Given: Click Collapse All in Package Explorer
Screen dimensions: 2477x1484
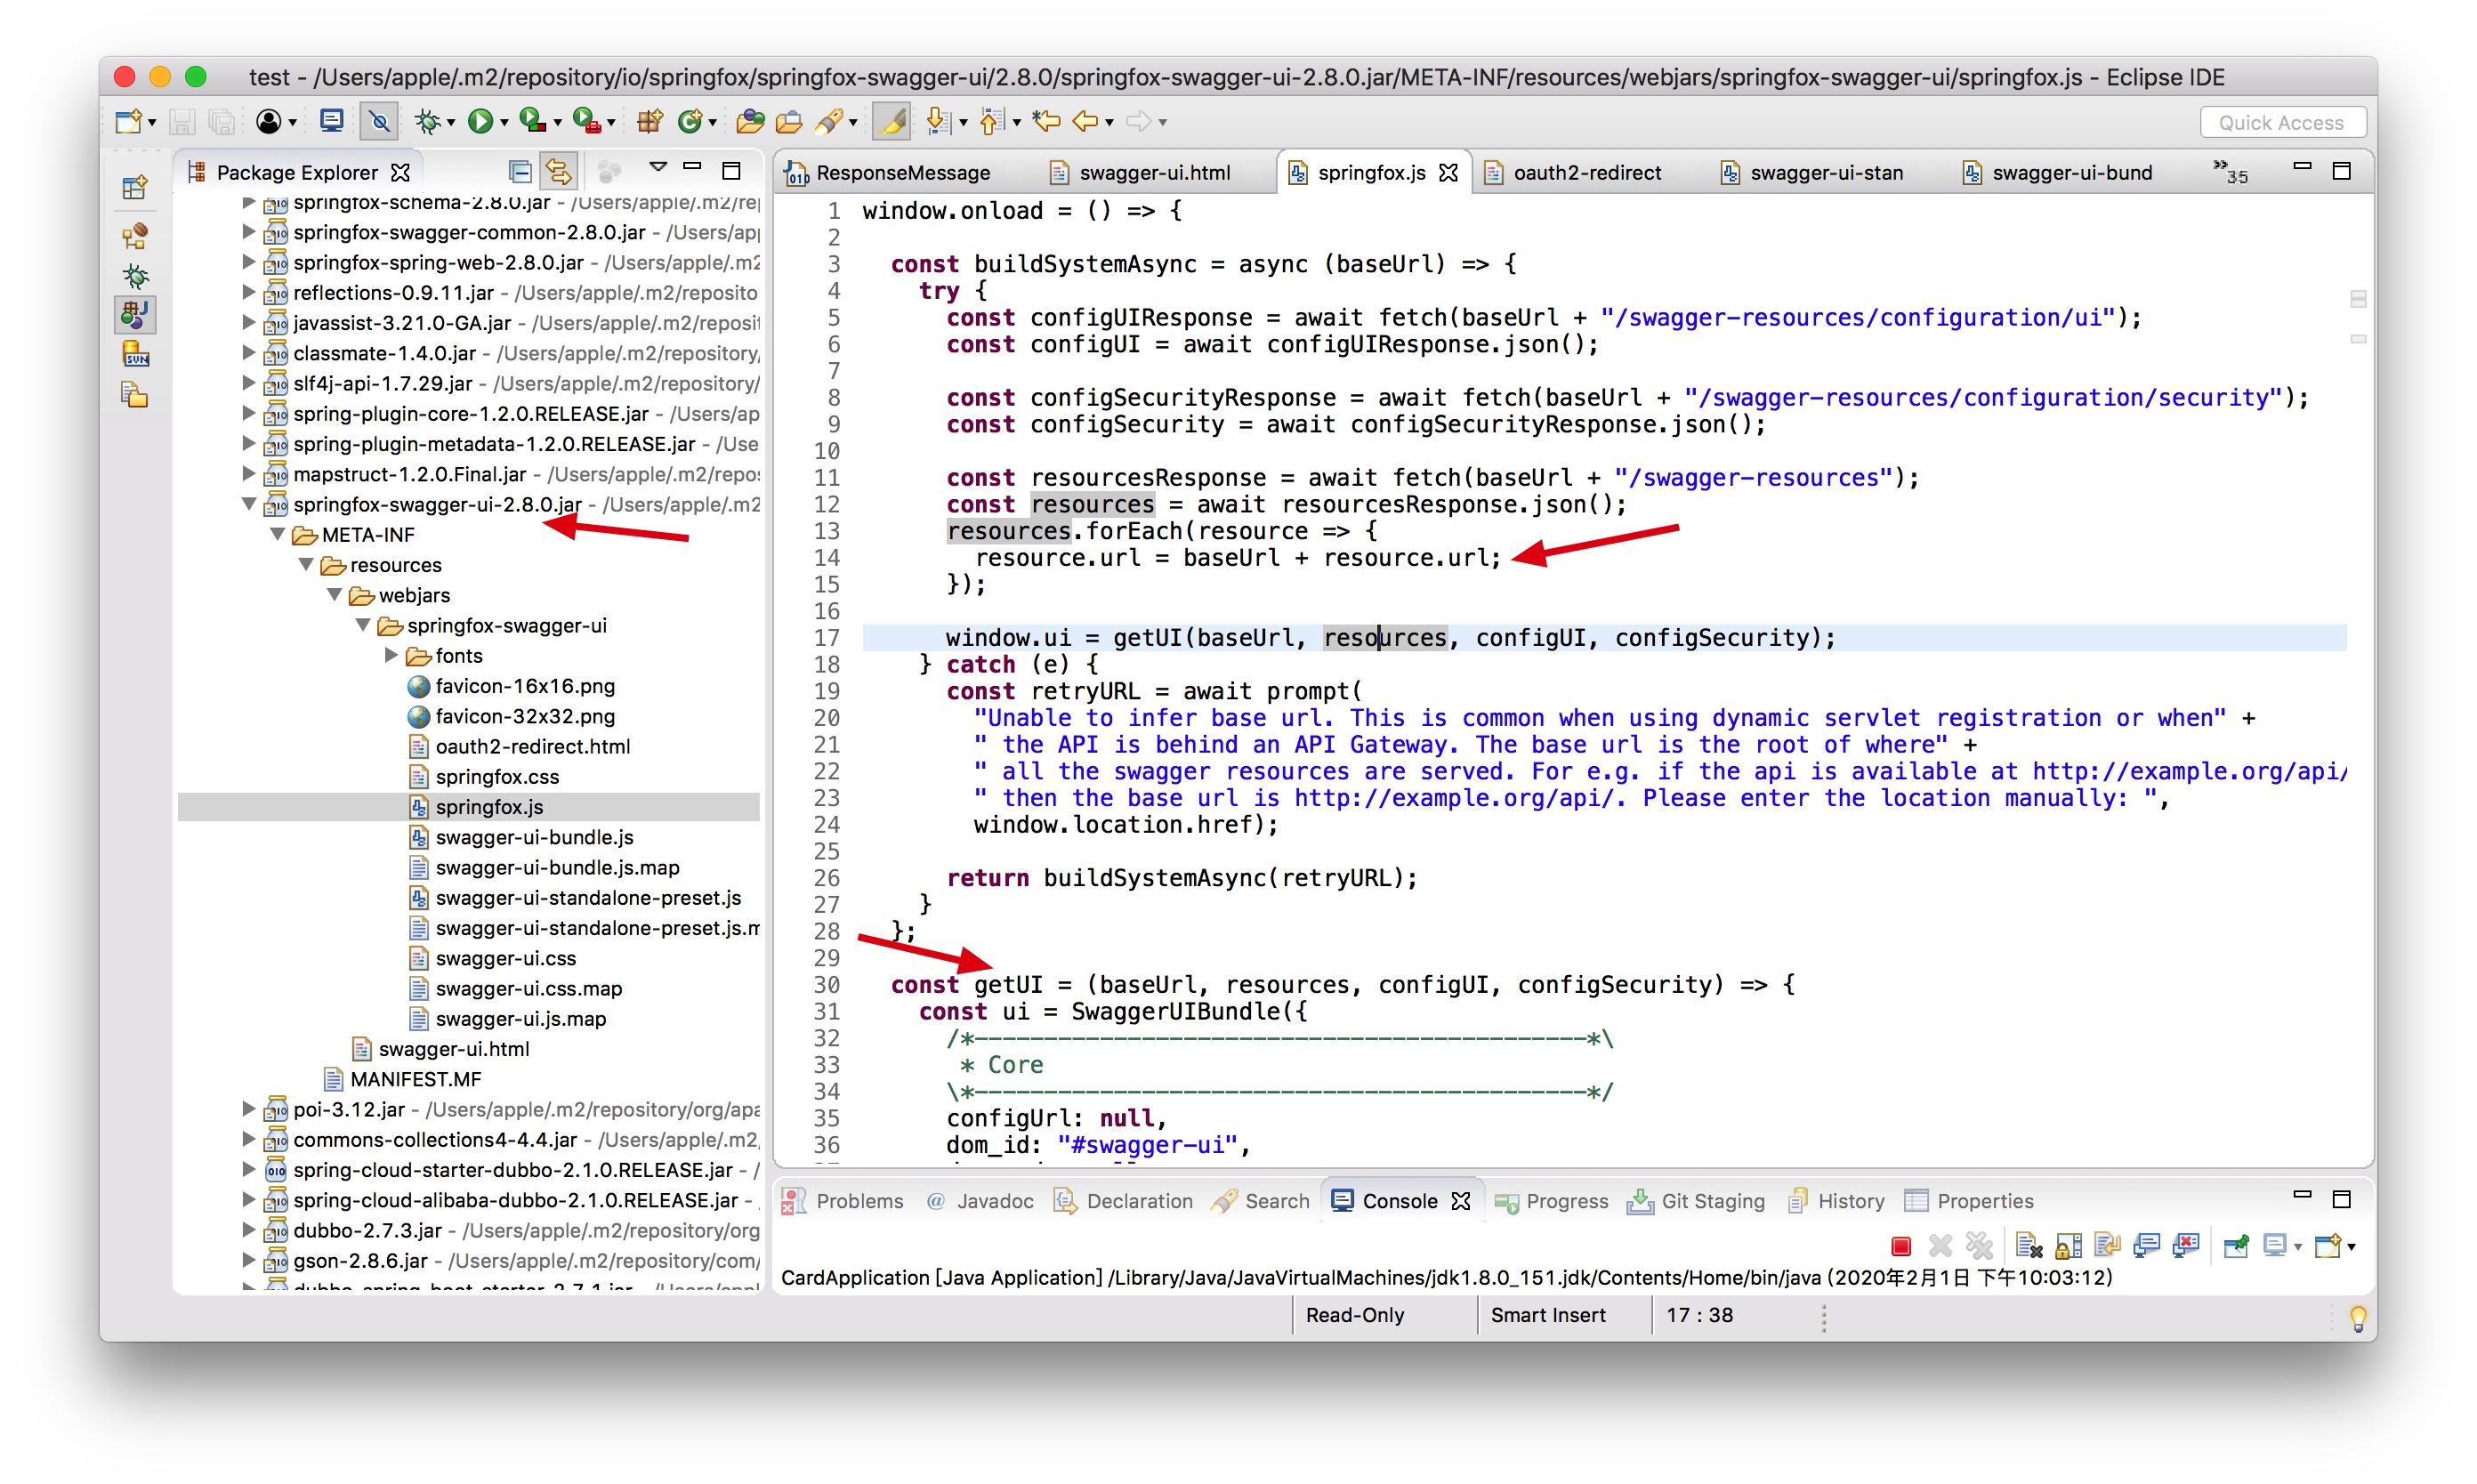Looking at the screenshot, I should coord(519,172).
